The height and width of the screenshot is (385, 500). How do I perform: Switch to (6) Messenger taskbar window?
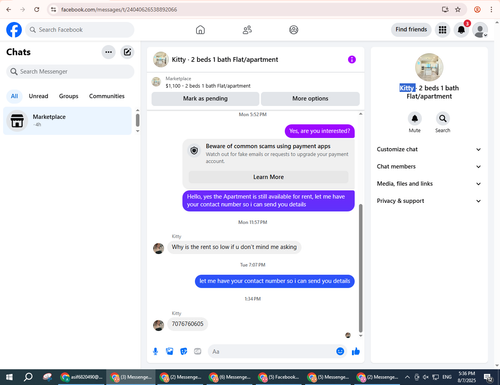[229, 377]
